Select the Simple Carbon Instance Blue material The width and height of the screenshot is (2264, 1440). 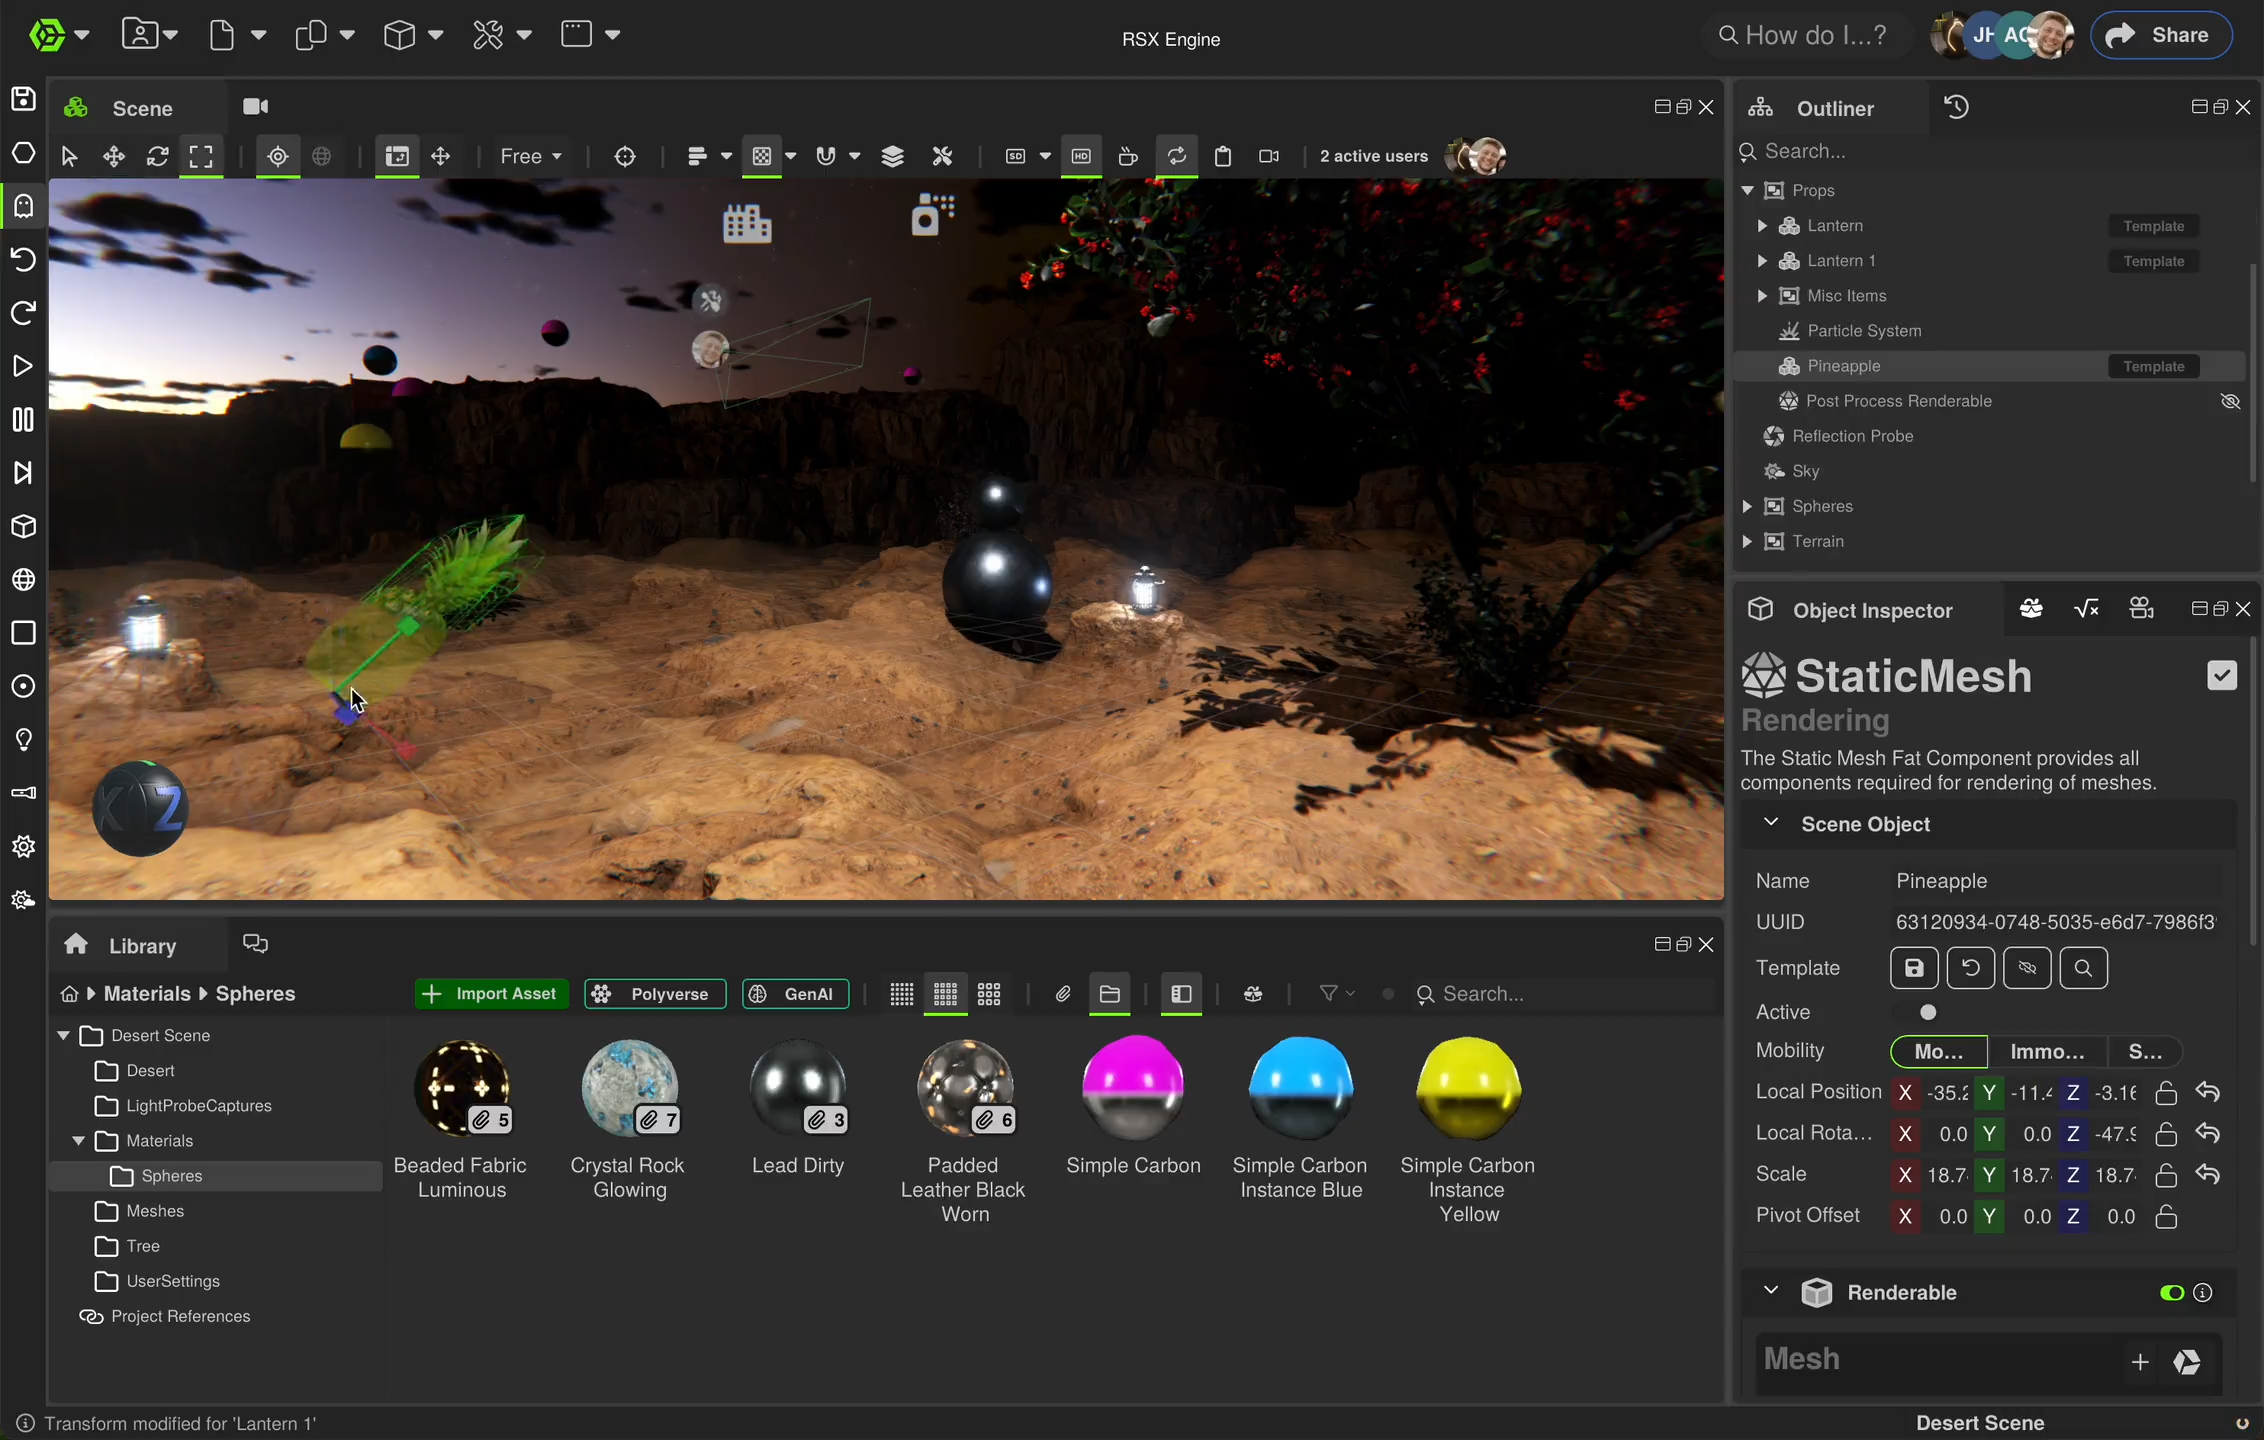pos(1300,1117)
